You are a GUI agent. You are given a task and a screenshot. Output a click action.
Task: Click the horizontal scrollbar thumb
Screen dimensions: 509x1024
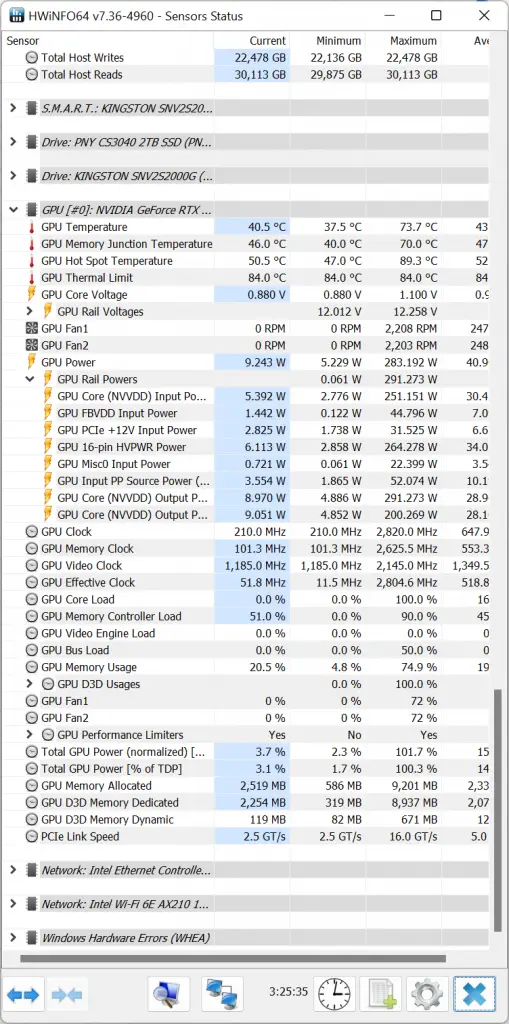[232, 959]
